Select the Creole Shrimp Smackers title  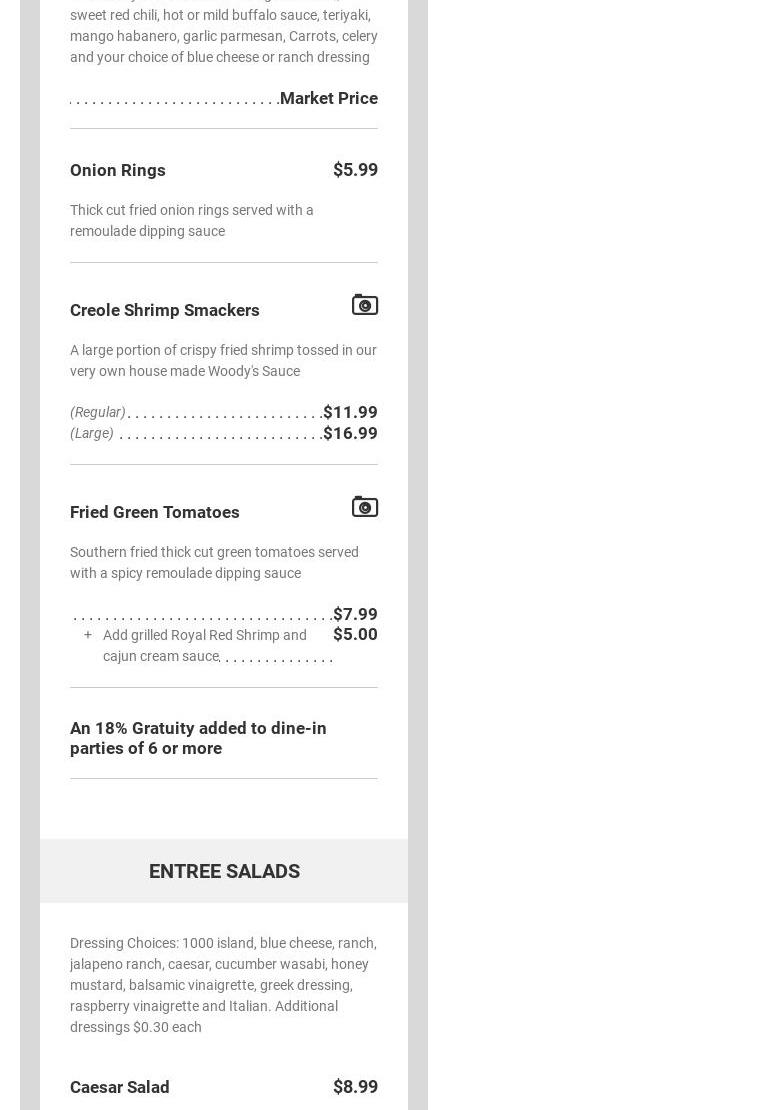[x=165, y=310]
